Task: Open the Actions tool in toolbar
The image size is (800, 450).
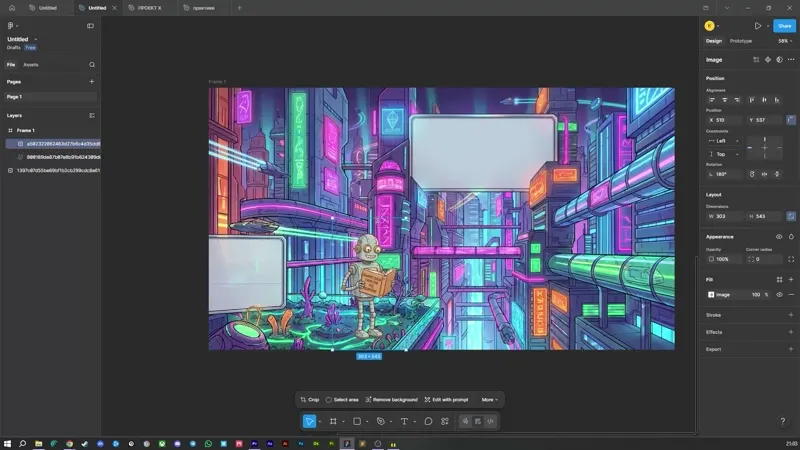Action: coord(445,421)
